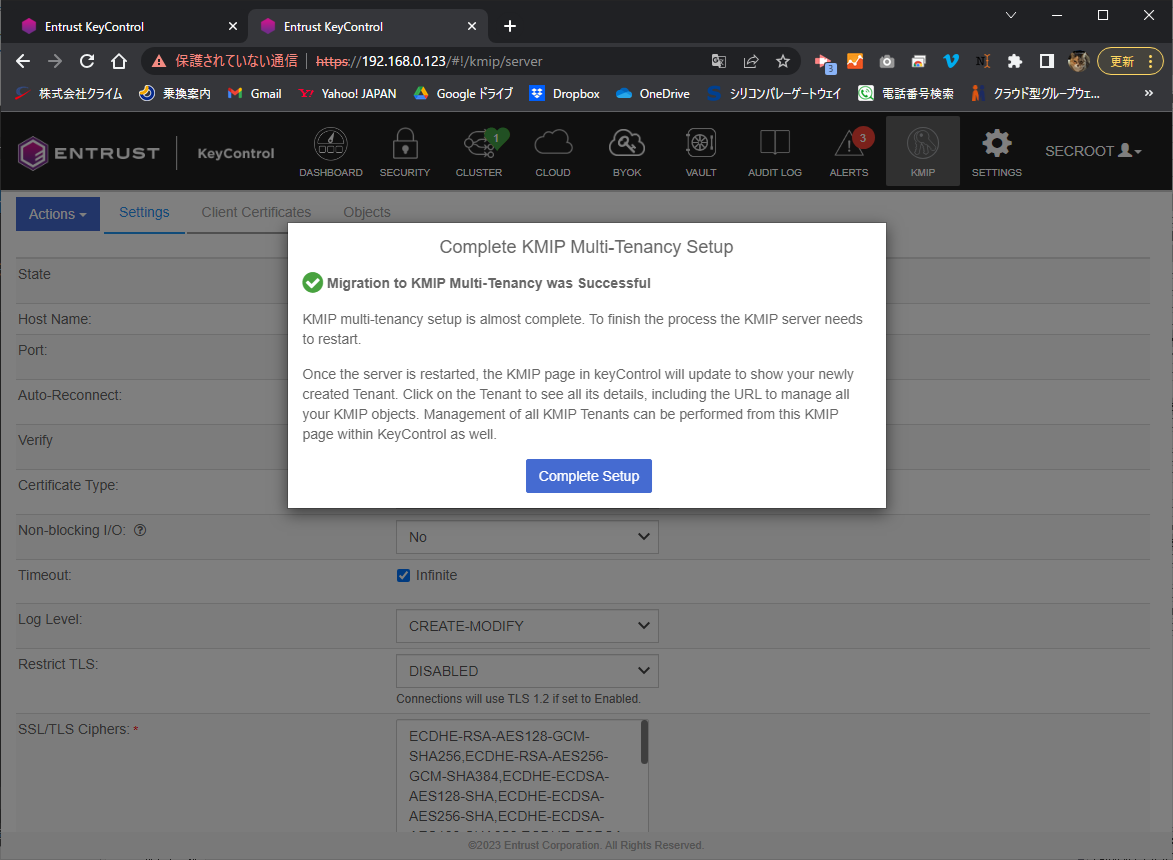Screen dimensions: 1173x860
Task: Bookmark this page with star icon
Action: (x=782, y=61)
